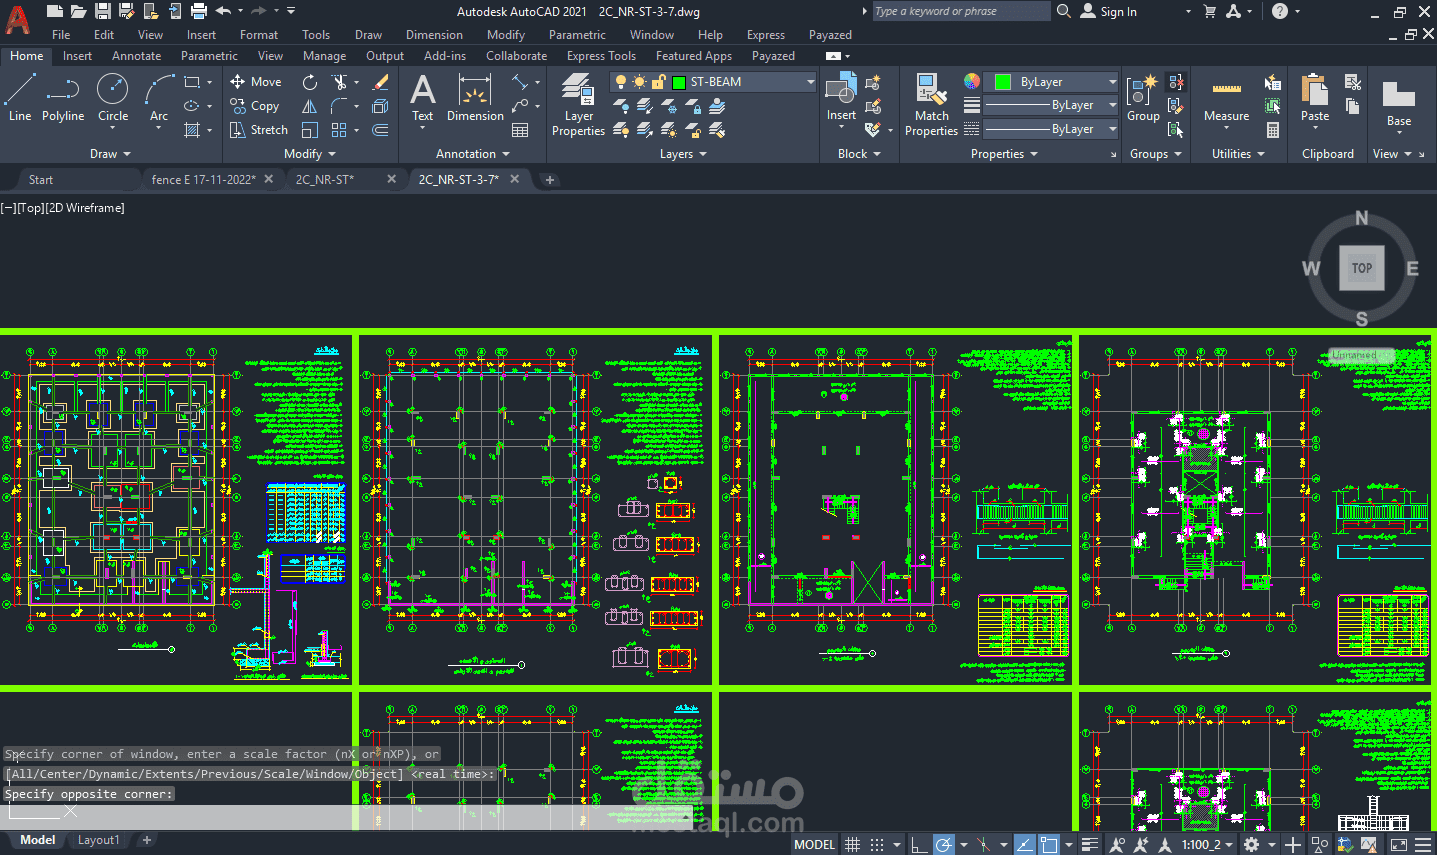Switch to the fence E 17-11-2022 drawing tab
Screen dimensions: 1437x855
point(203,180)
